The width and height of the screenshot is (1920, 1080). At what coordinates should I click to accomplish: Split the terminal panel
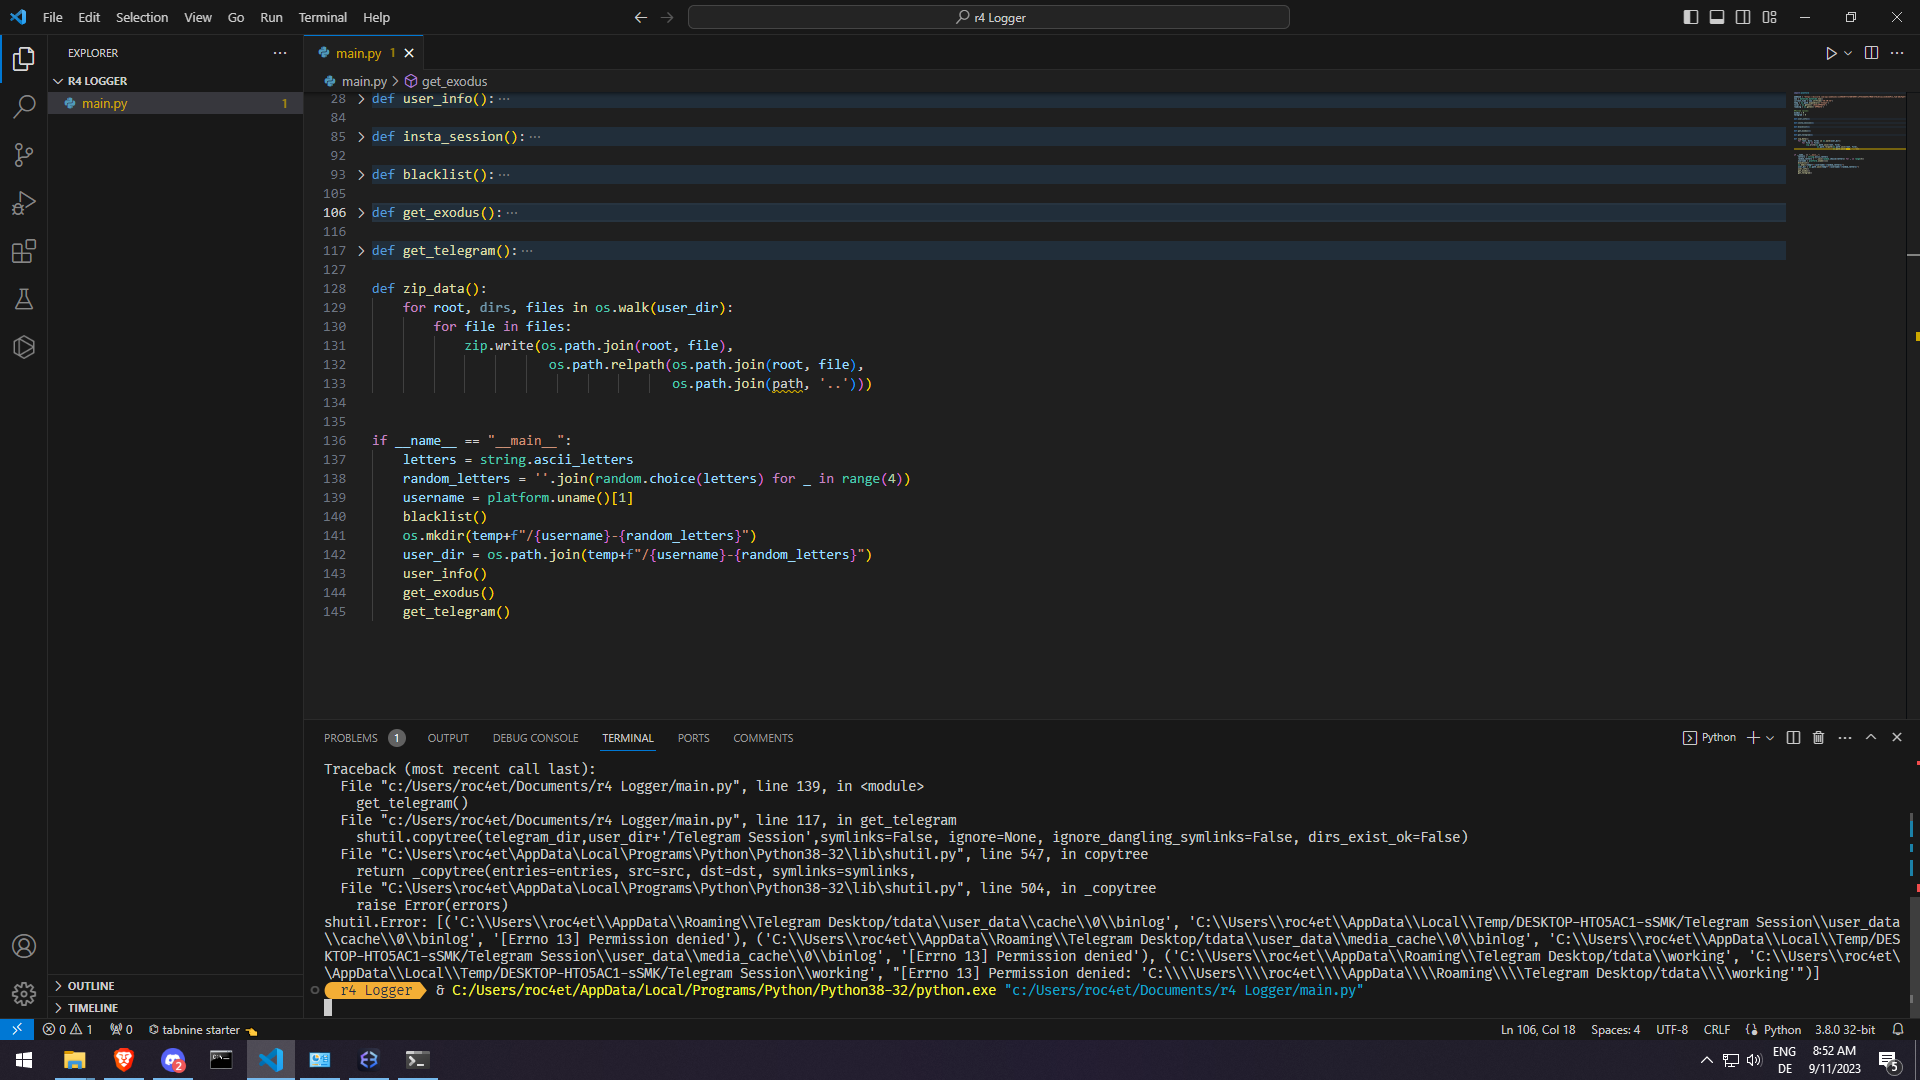tap(1793, 738)
